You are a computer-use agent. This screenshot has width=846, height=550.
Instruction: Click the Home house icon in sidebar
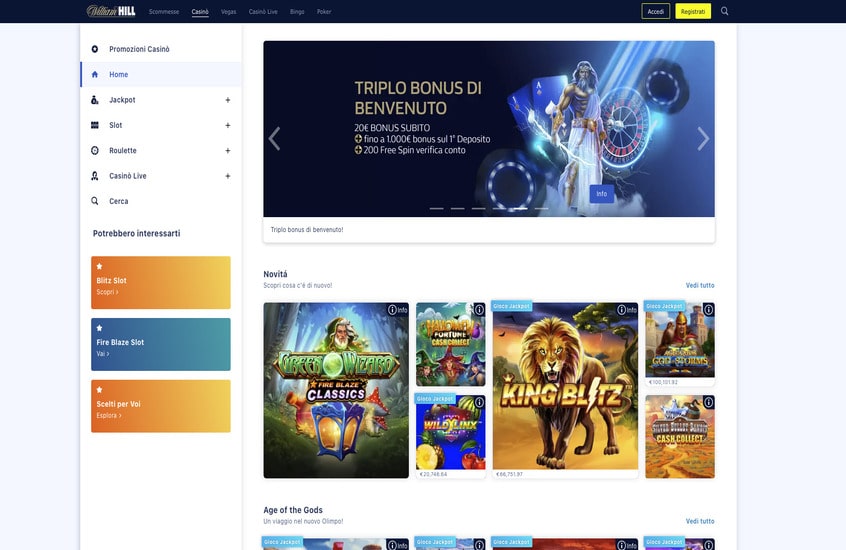[x=95, y=74]
